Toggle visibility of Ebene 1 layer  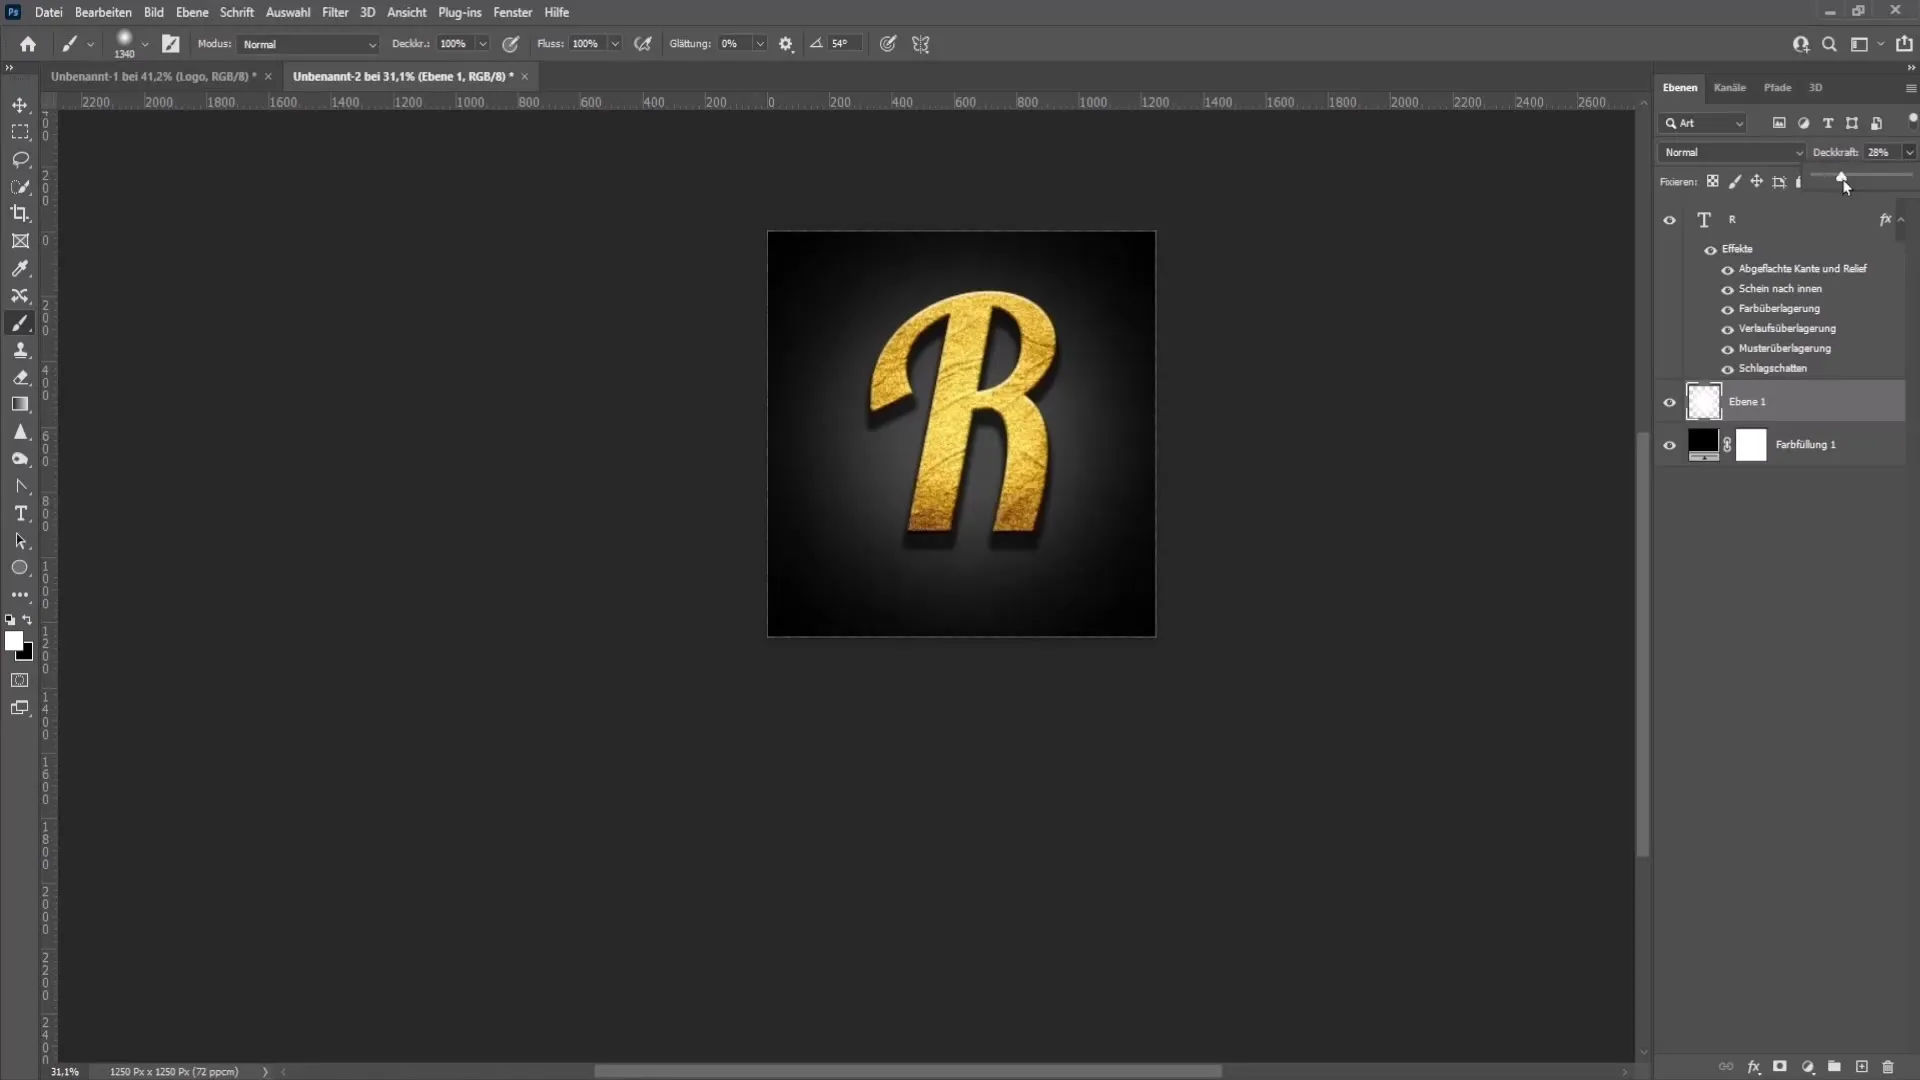(1669, 401)
